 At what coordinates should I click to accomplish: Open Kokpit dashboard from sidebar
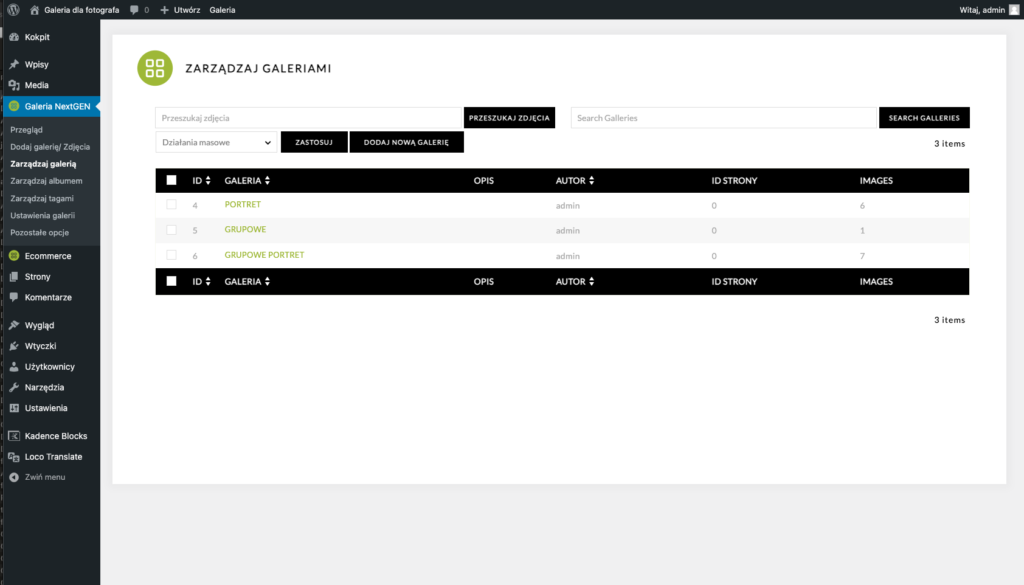coord(37,37)
